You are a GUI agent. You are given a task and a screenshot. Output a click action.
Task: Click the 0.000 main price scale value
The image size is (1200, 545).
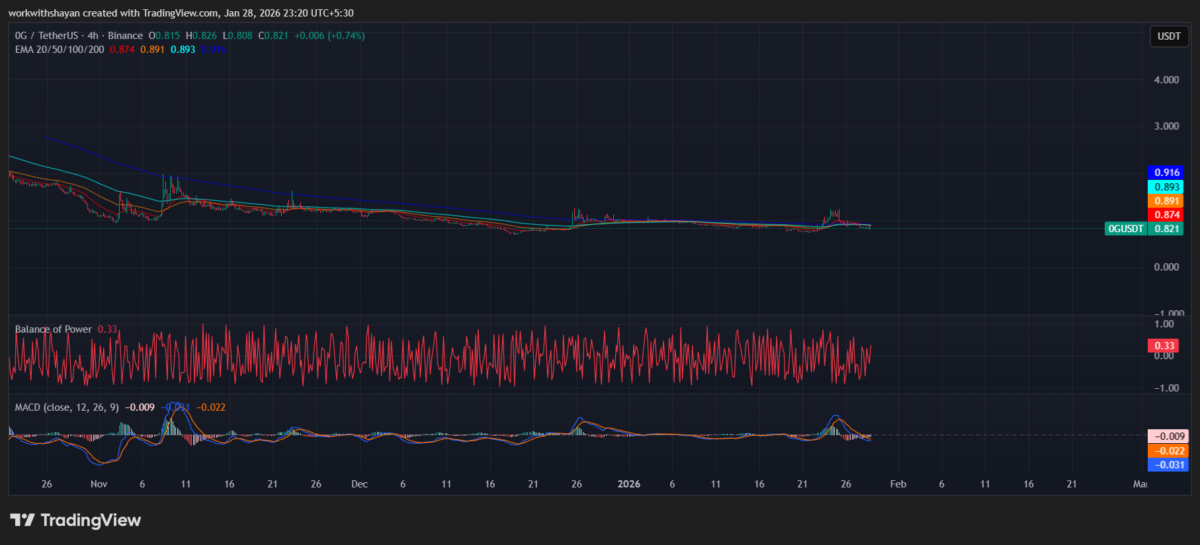click(1167, 267)
